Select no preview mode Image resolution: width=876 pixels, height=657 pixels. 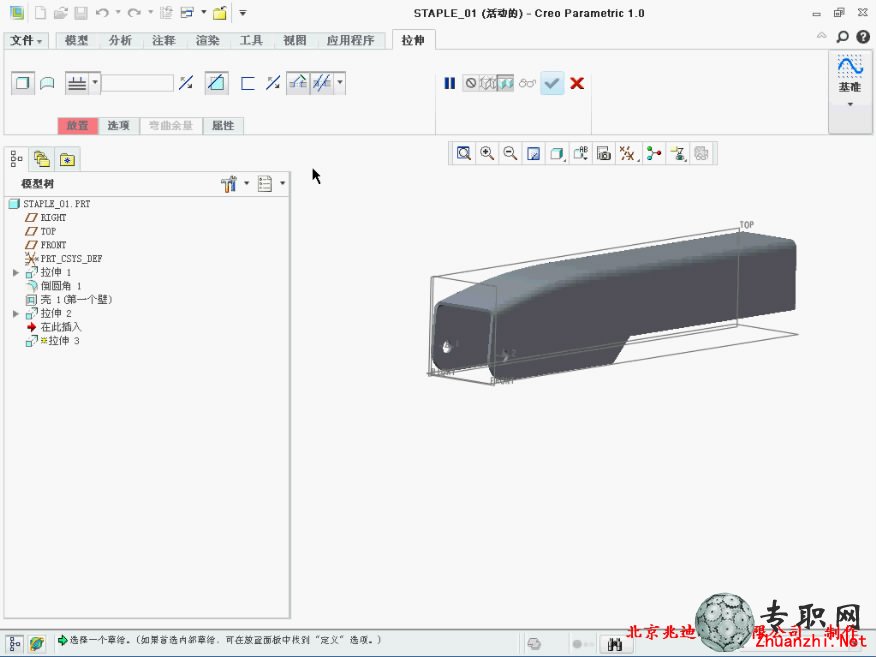[471, 83]
